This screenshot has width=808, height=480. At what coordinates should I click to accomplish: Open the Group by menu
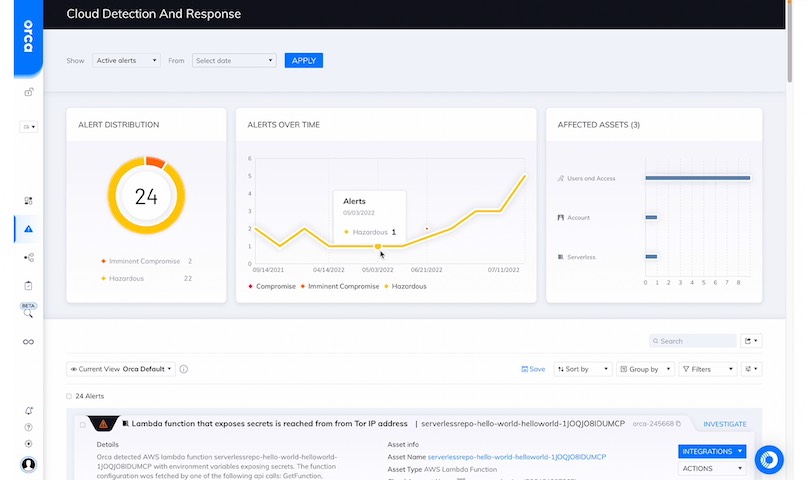(x=644, y=369)
